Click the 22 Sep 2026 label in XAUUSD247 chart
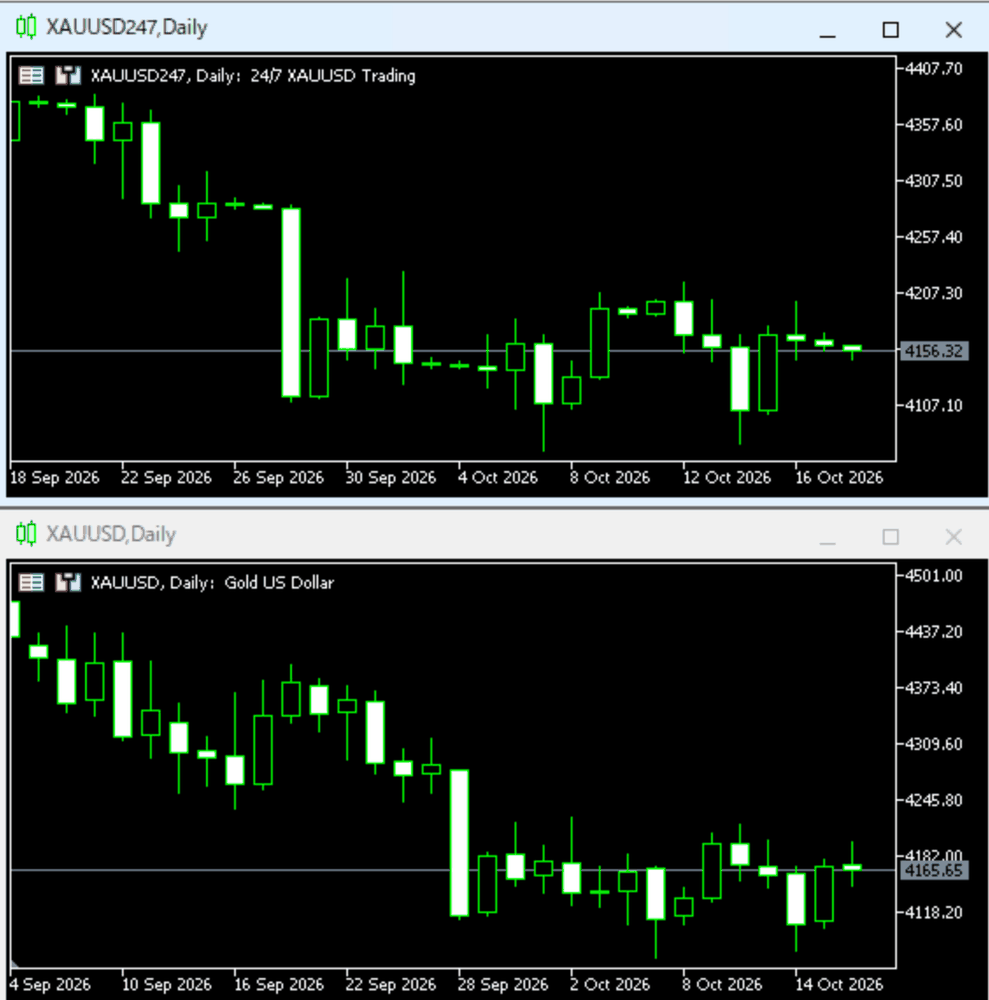The image size is (989, 1000). (166, 478)
